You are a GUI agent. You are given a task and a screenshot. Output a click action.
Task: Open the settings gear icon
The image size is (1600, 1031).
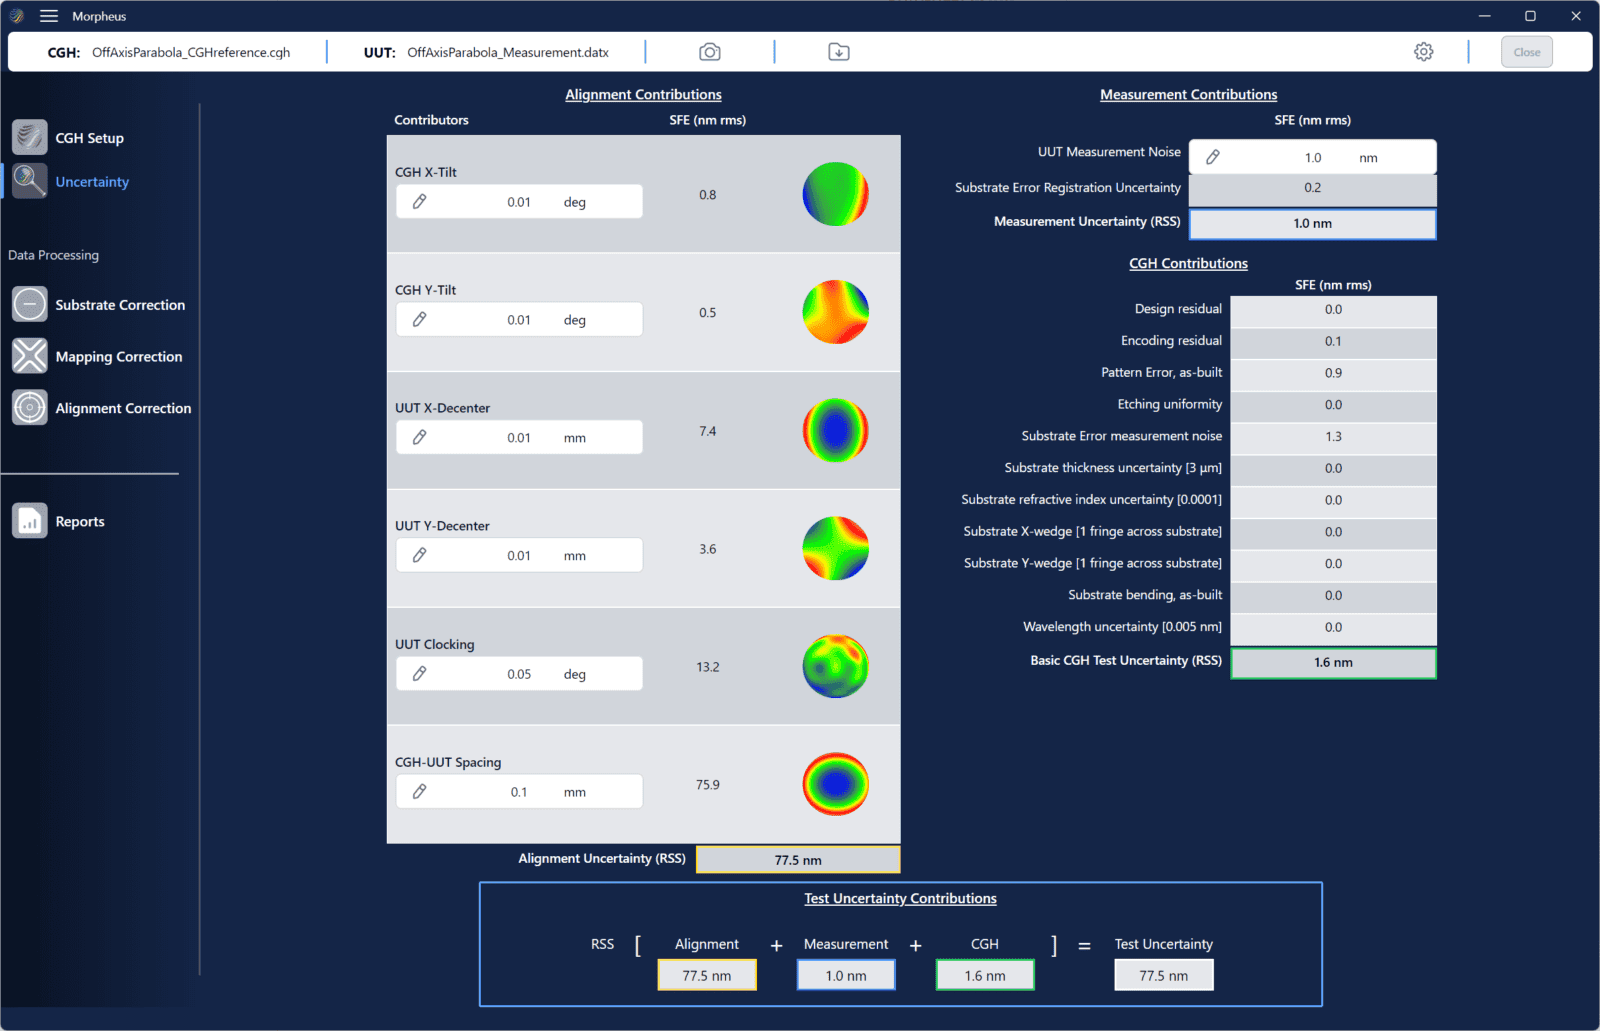coord(1423,52)
